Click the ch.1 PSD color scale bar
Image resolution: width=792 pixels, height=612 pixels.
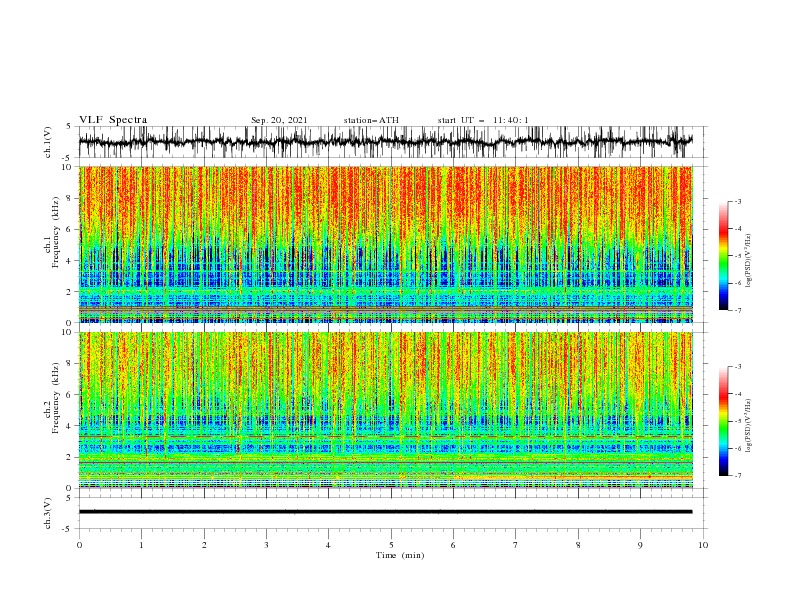click(x=723, y=255)
